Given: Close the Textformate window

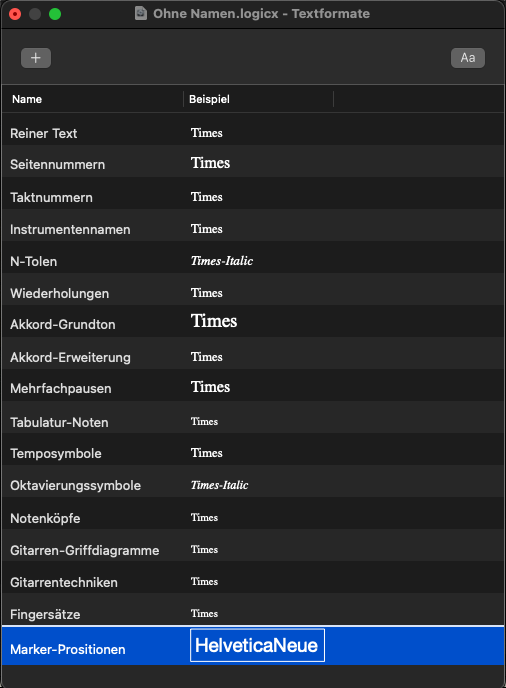Looking at the screenshot, I should [15, 14].
